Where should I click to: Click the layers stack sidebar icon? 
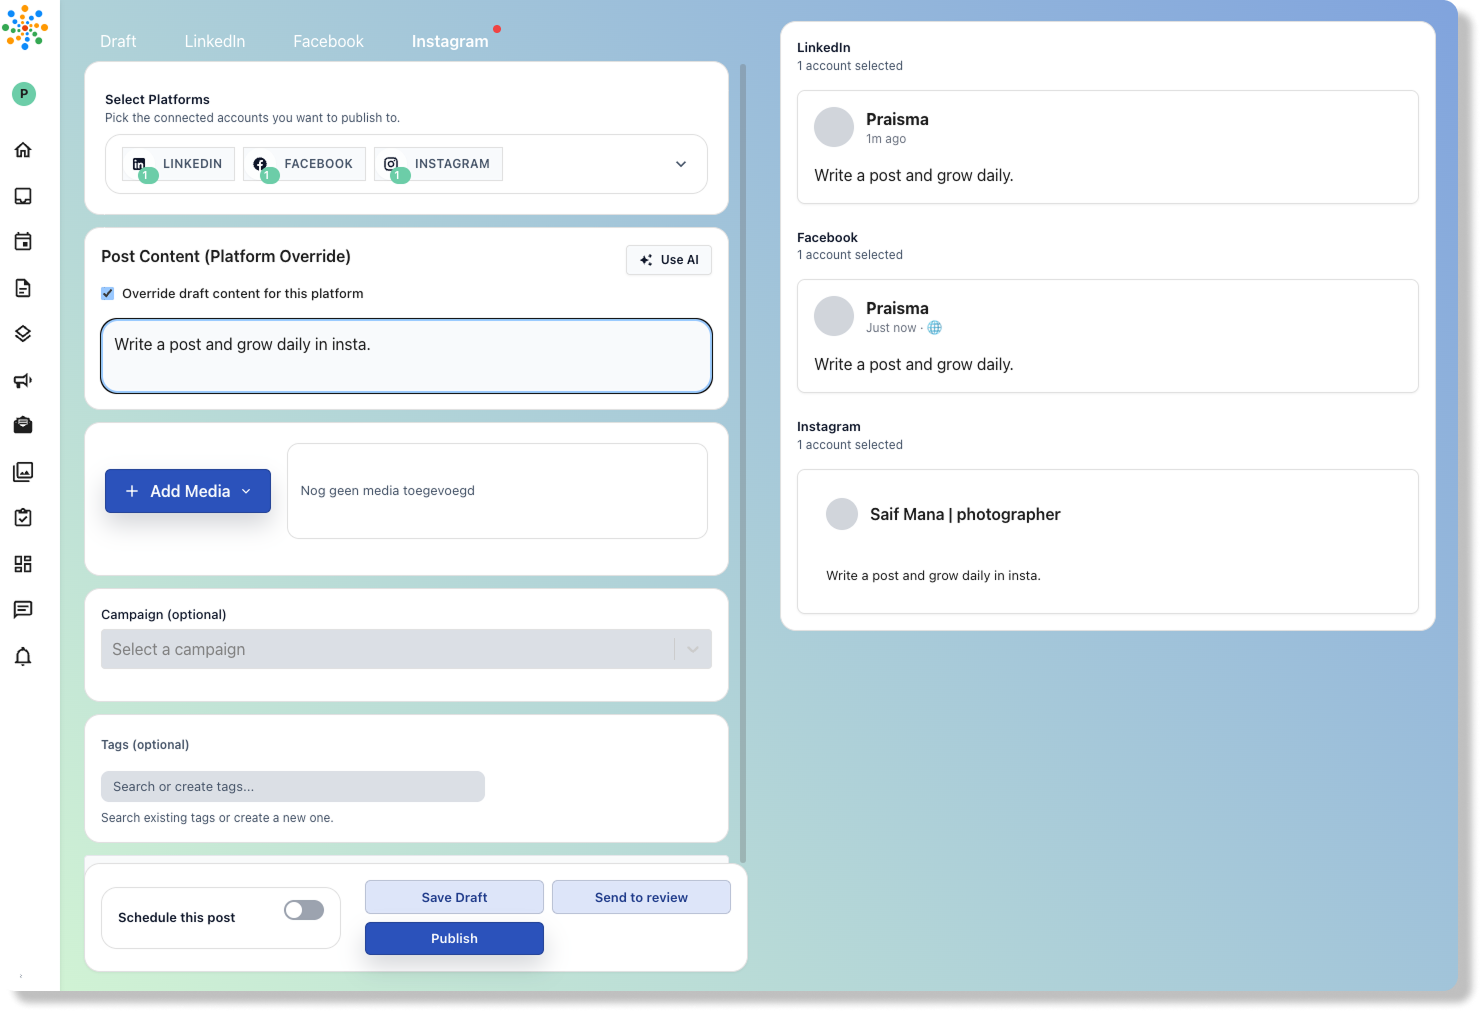click(23, 334)
